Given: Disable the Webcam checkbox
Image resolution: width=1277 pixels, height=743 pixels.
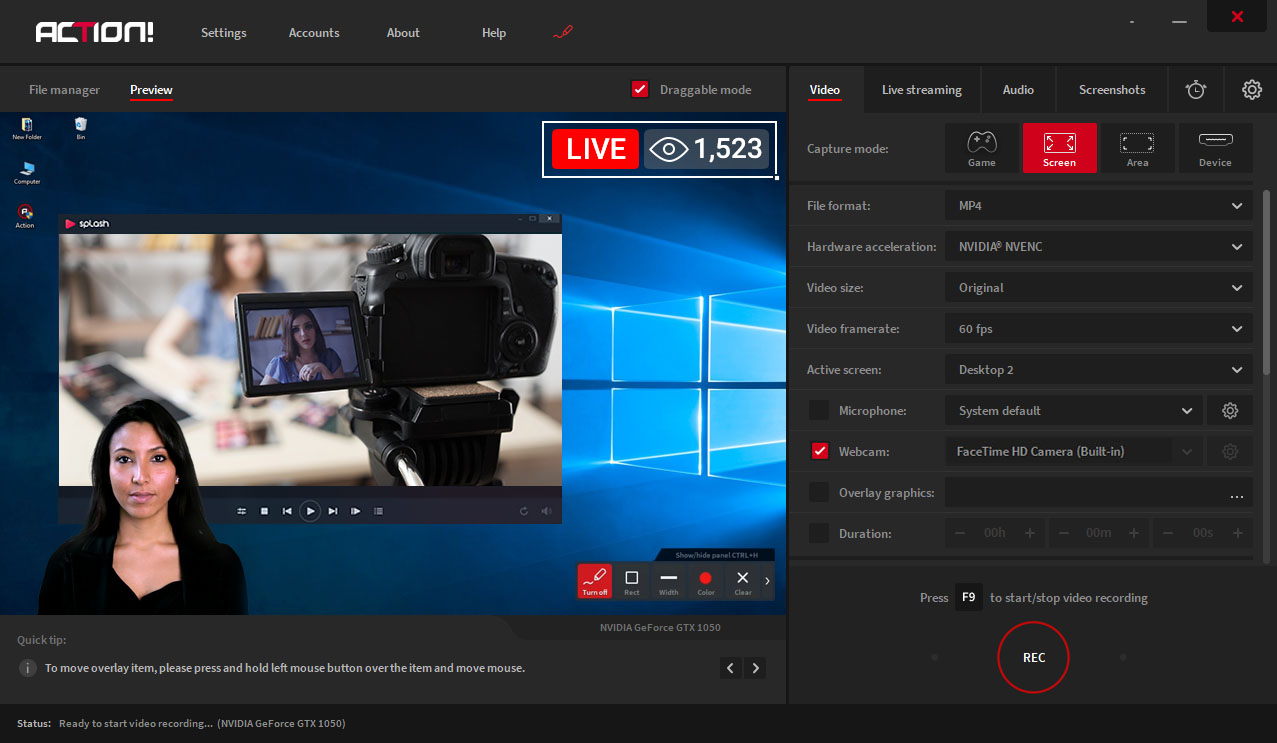Looking at the screenshot, I should pos(819,451).
